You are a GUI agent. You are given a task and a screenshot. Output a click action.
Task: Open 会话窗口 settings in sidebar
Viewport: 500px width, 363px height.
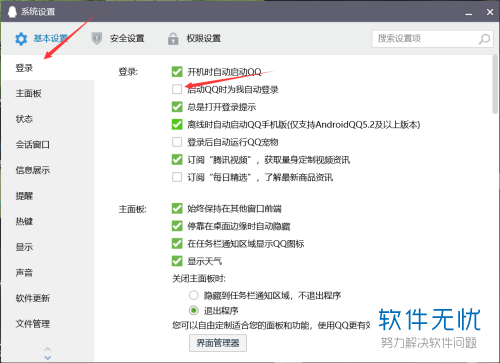point(48,145)
